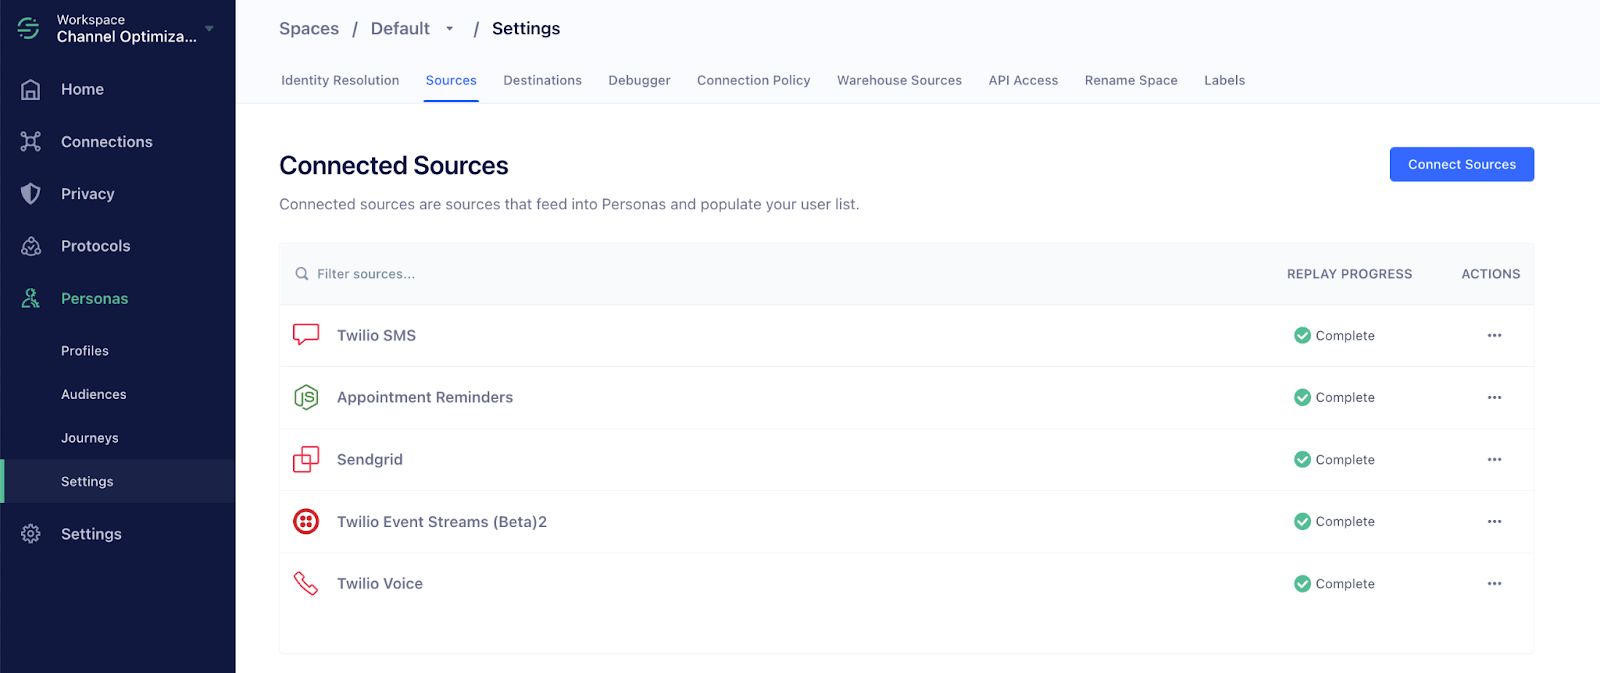Image resolution: width=1600 pixels, height=673 pixels.
Task: Click the Personas person icon
Action: coord(31,298)
